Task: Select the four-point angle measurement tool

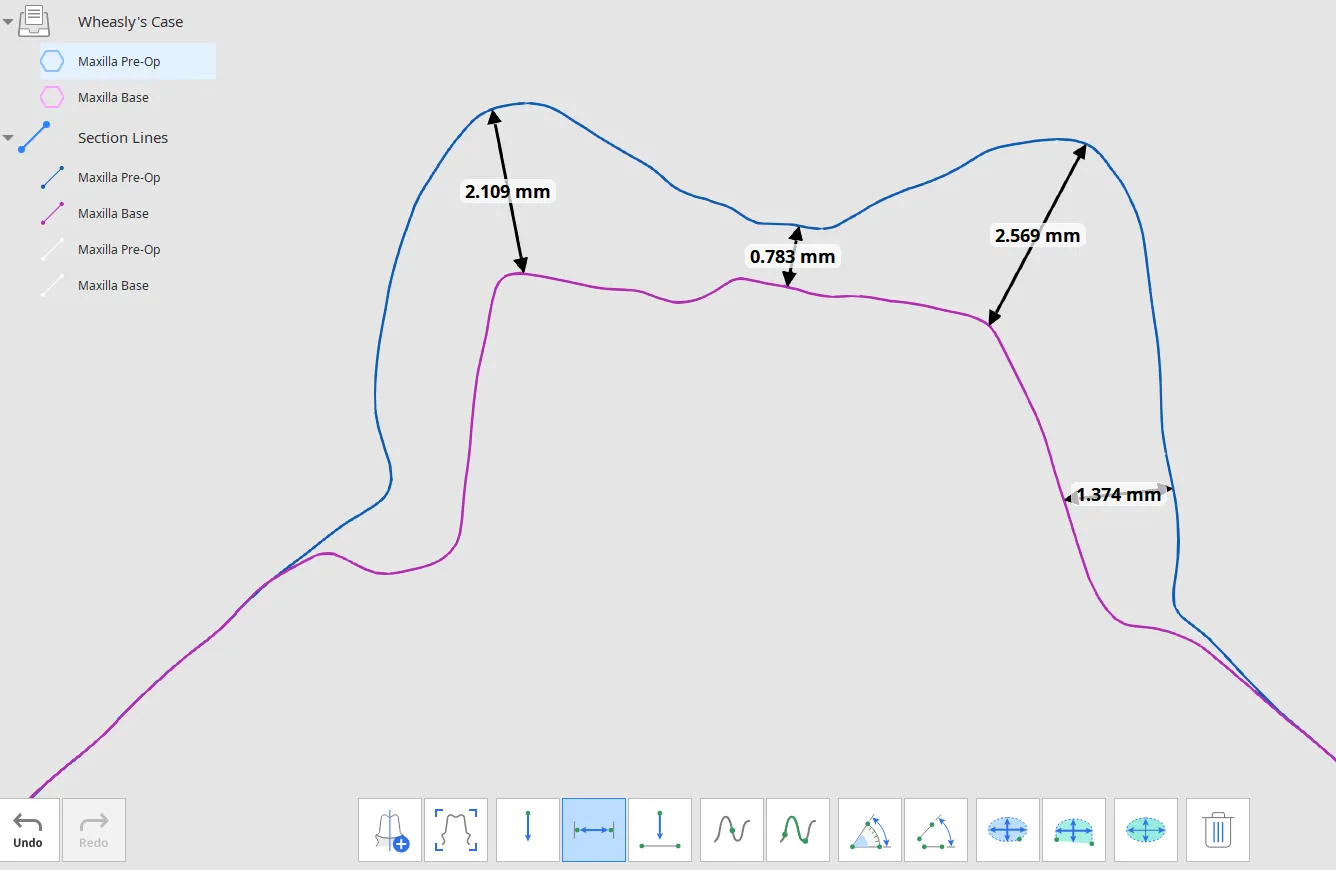Action: [x=936, y=830]
